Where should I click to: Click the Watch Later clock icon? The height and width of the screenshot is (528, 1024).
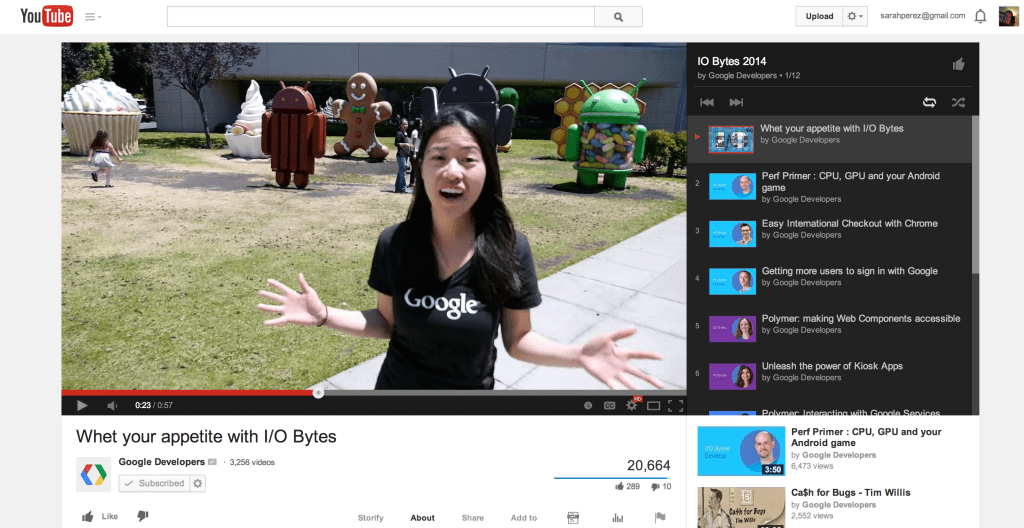click(x=588, y=405)
